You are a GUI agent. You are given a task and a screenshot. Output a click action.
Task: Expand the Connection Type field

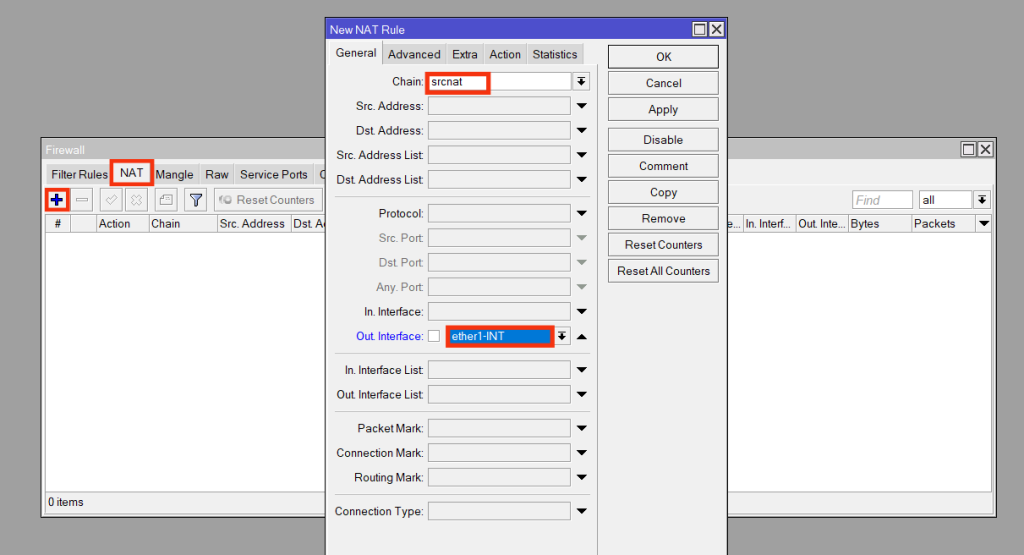tap(582, 512)
